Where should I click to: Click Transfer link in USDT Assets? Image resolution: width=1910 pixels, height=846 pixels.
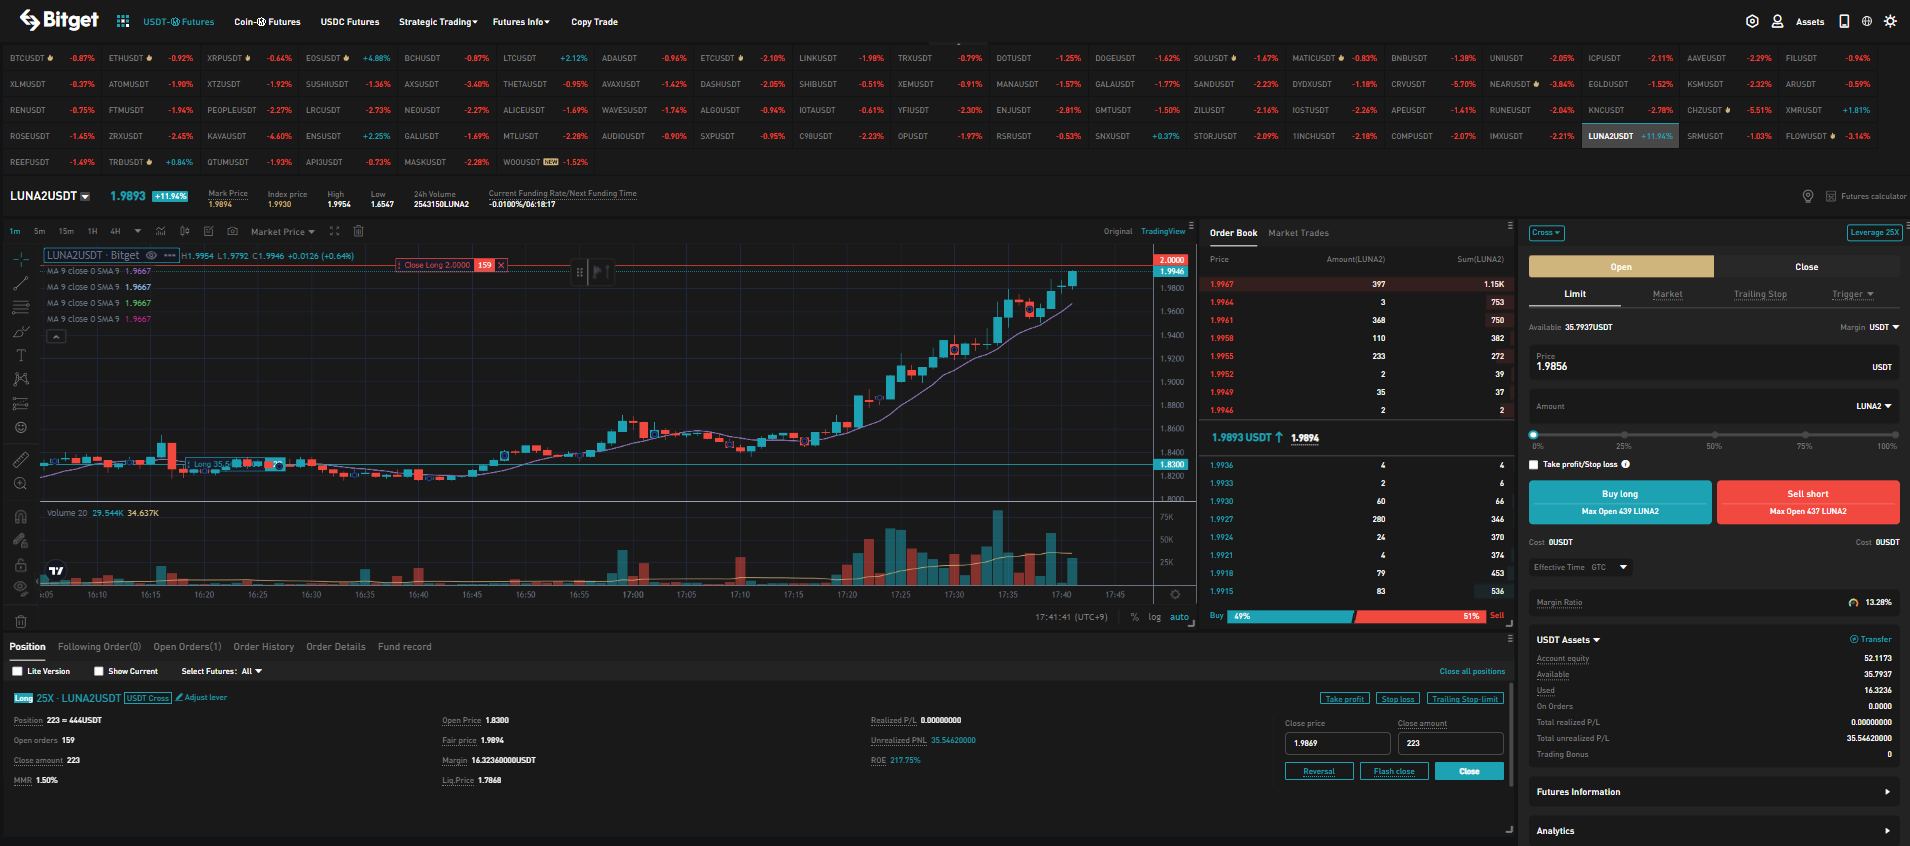pyautogui.click(x=1871, y=639)
